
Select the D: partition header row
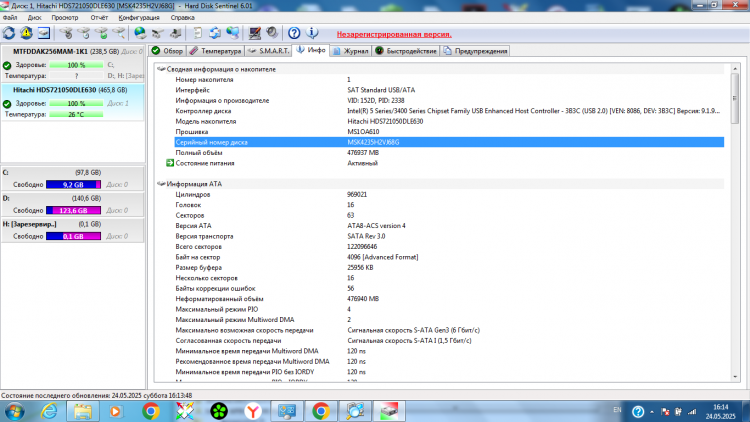point(73,198)
